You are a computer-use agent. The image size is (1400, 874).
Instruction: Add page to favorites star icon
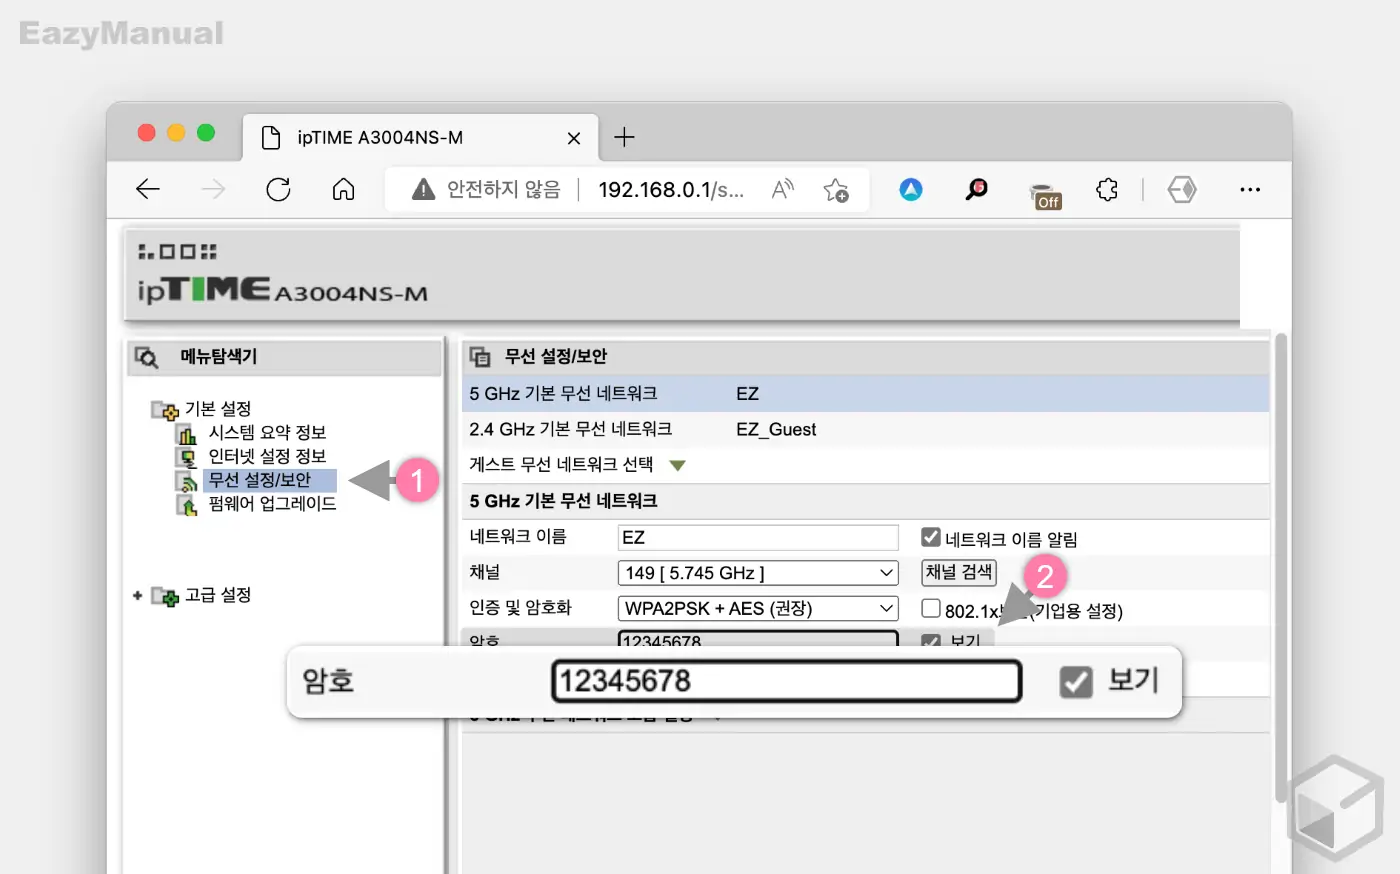836,189
